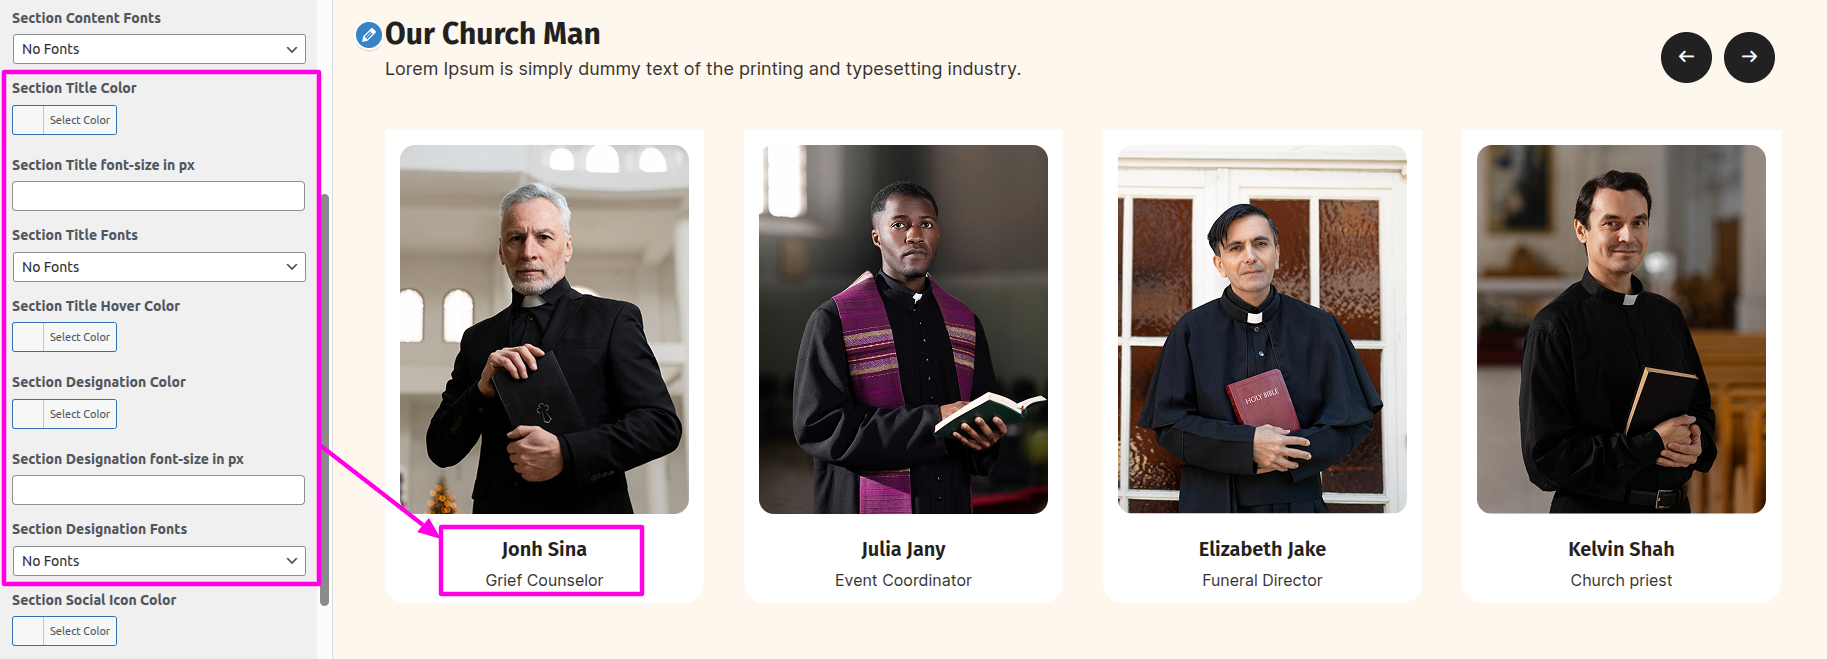Open Section Designation Fonts dropdown

click(x=159, y=561)
